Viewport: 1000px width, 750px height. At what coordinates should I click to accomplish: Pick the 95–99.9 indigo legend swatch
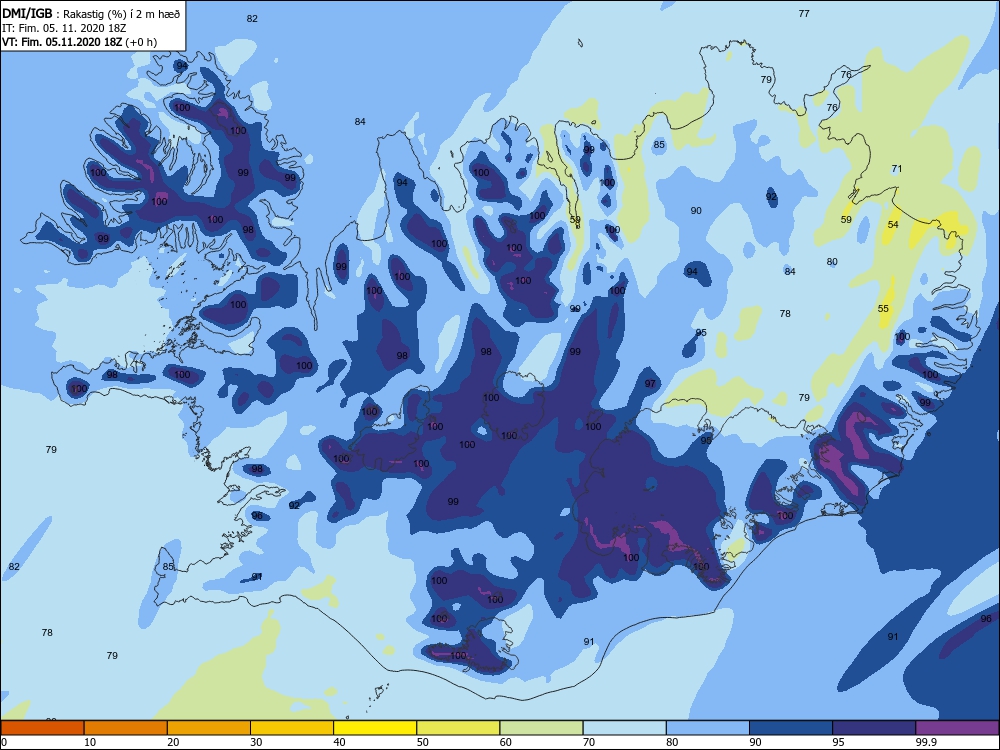pyautogui.click(x=874, y=728)
